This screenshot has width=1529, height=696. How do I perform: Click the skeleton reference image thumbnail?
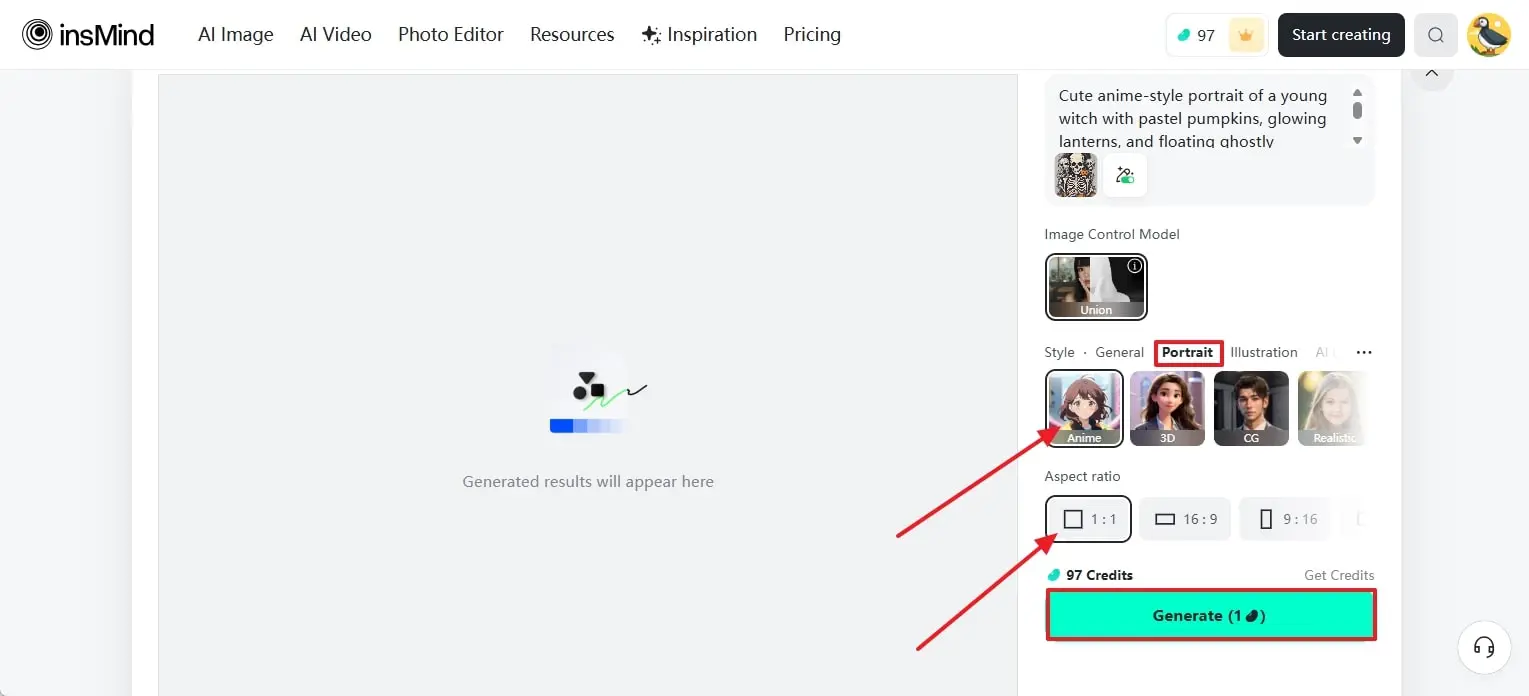tap(1076, 175)
